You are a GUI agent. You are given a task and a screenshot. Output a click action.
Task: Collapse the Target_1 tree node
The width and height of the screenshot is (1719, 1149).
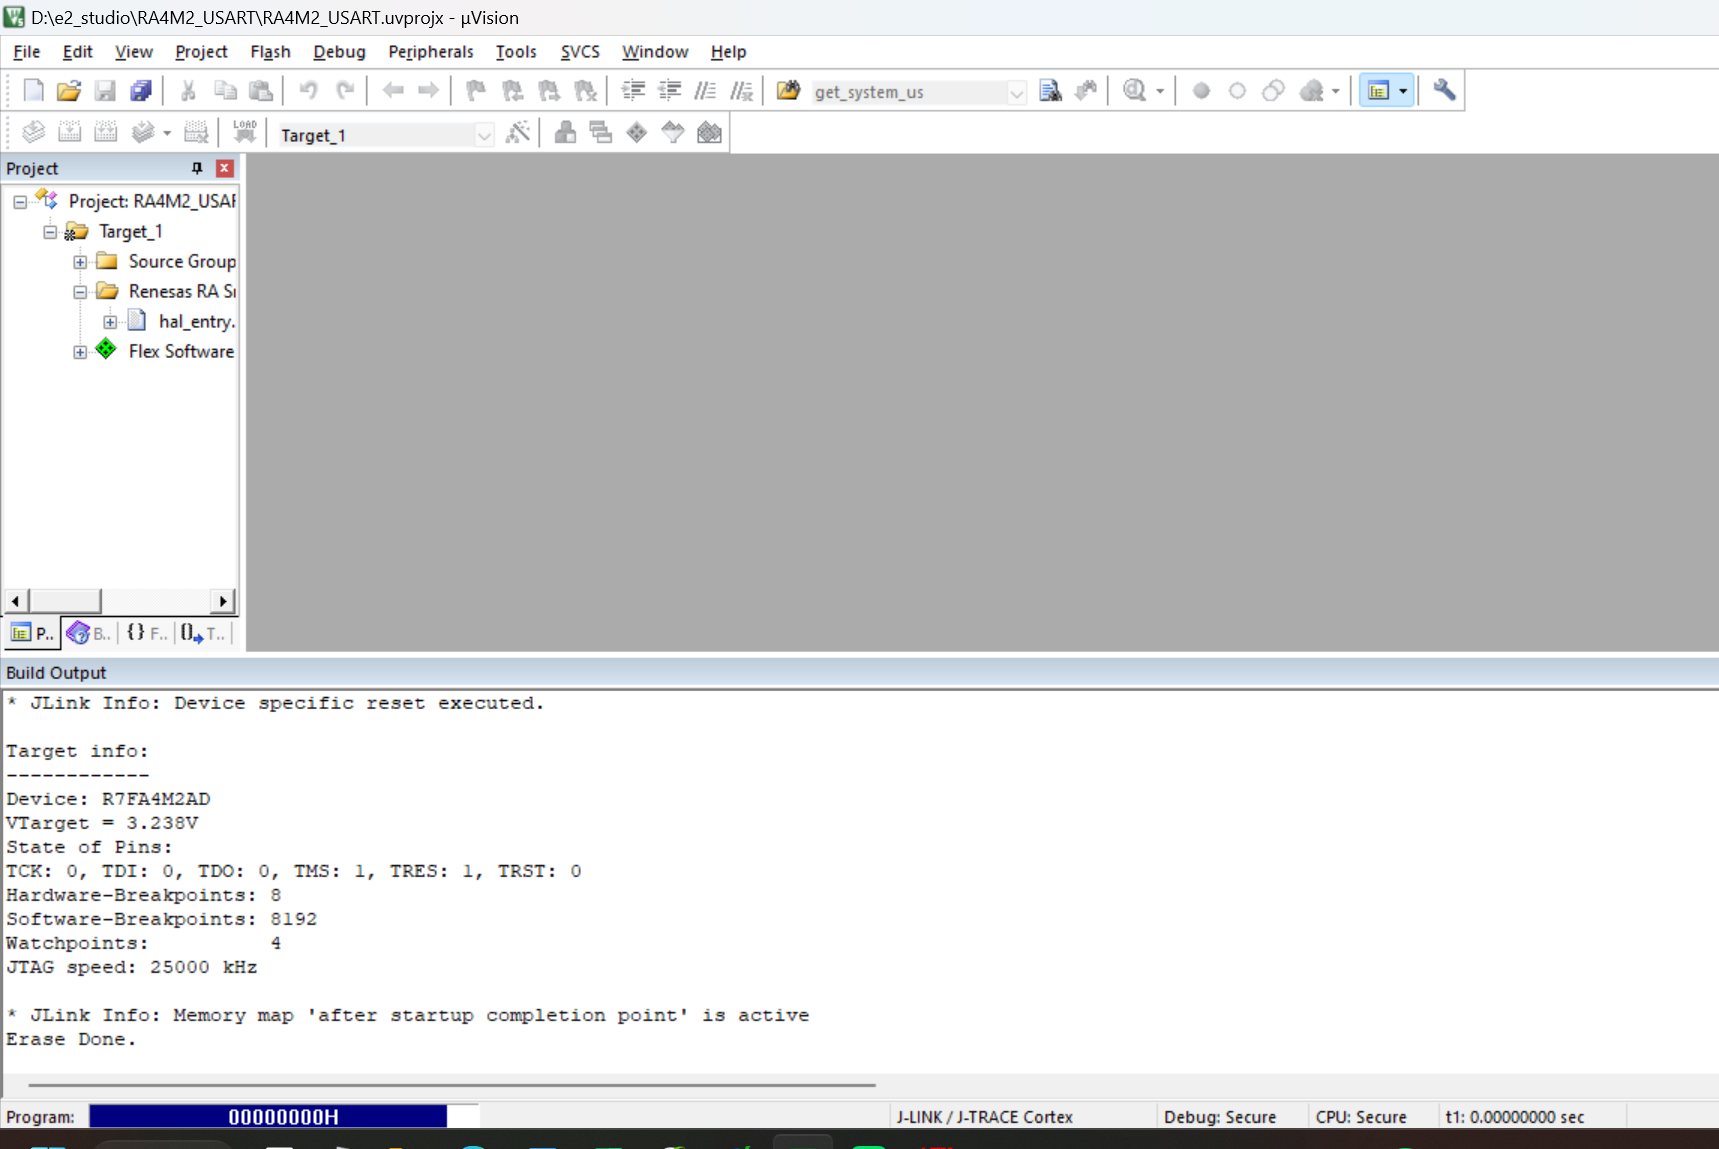(50, 232)
